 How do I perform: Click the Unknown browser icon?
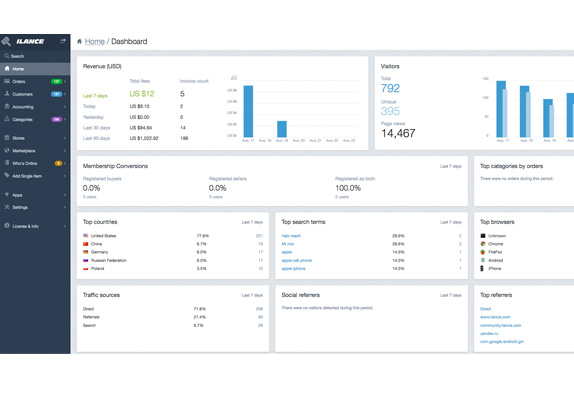(483, 236)
